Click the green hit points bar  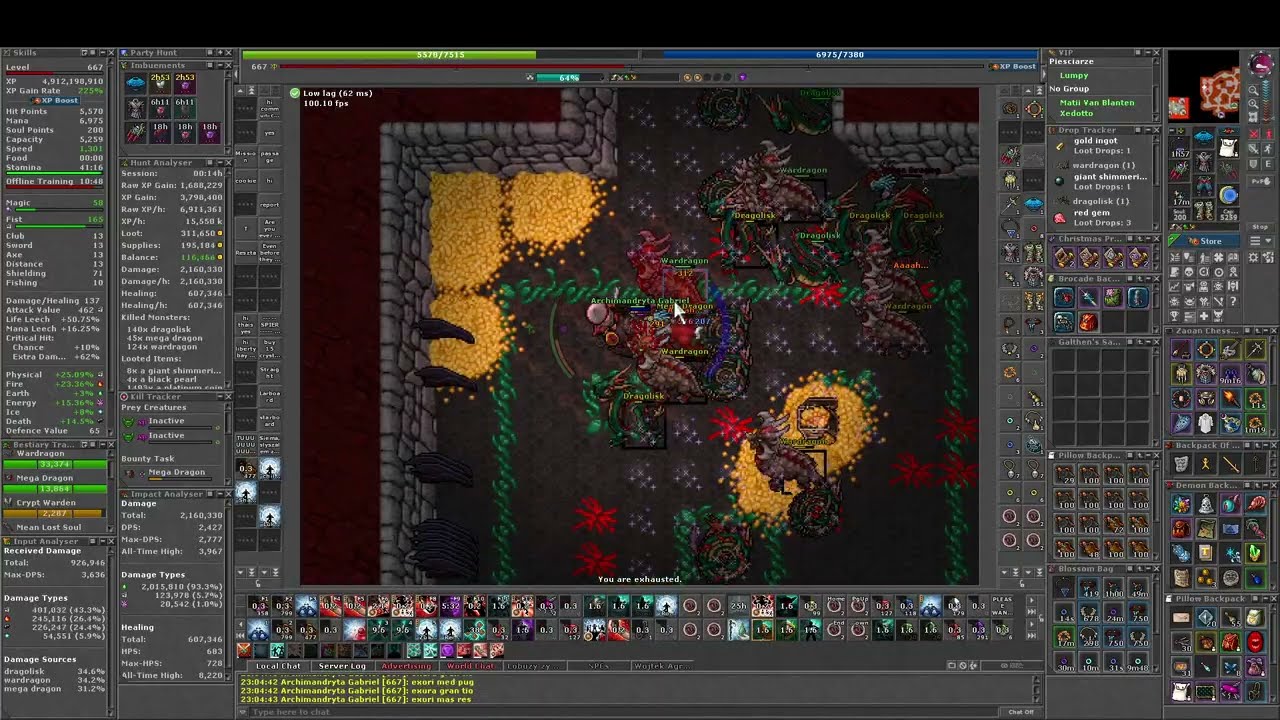[x=440, y=54]
